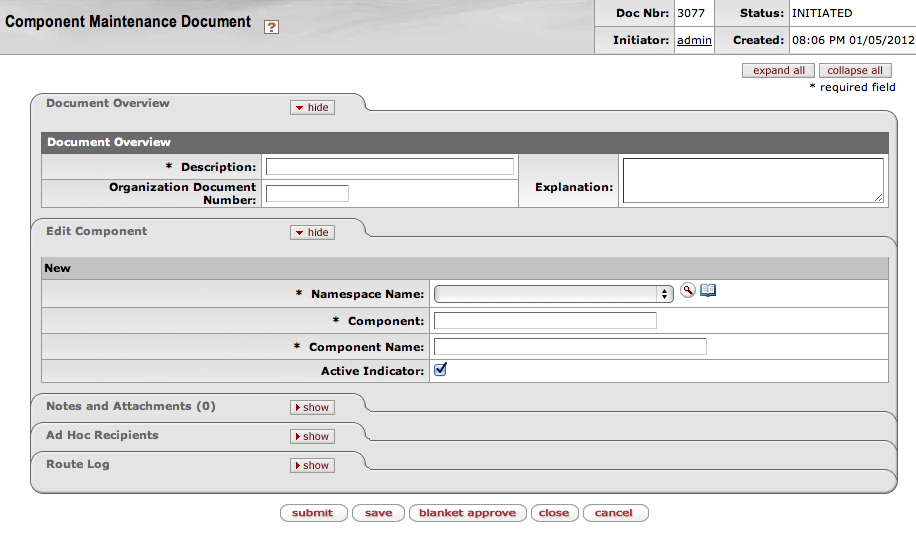Focus the Organization Document Number field

coord(307,193)
